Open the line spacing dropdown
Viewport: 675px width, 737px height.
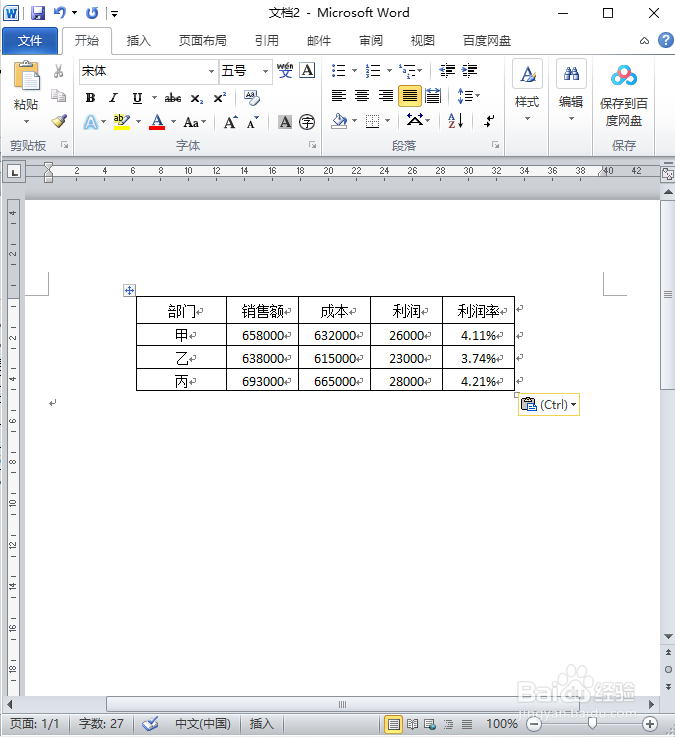click(x=469, y=96)
